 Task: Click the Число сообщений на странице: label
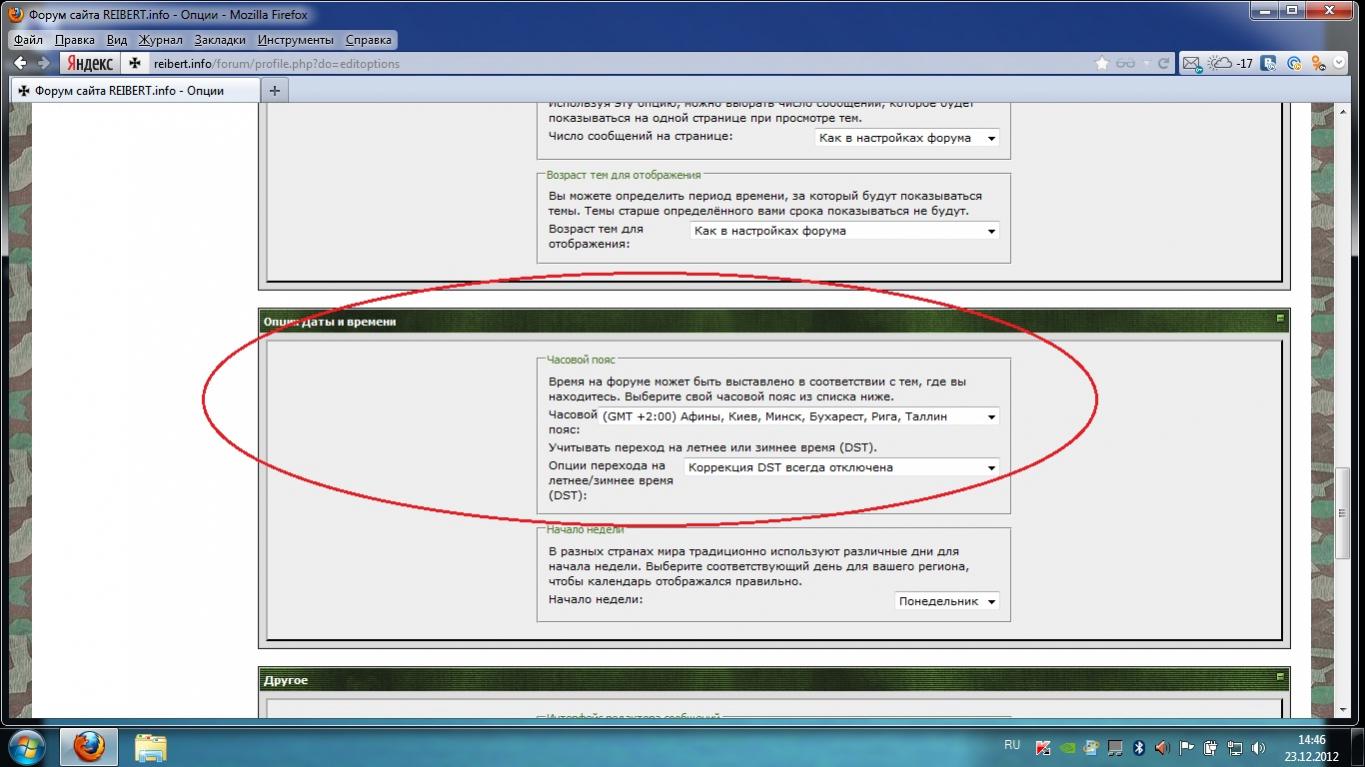click(x=641, y=135)
